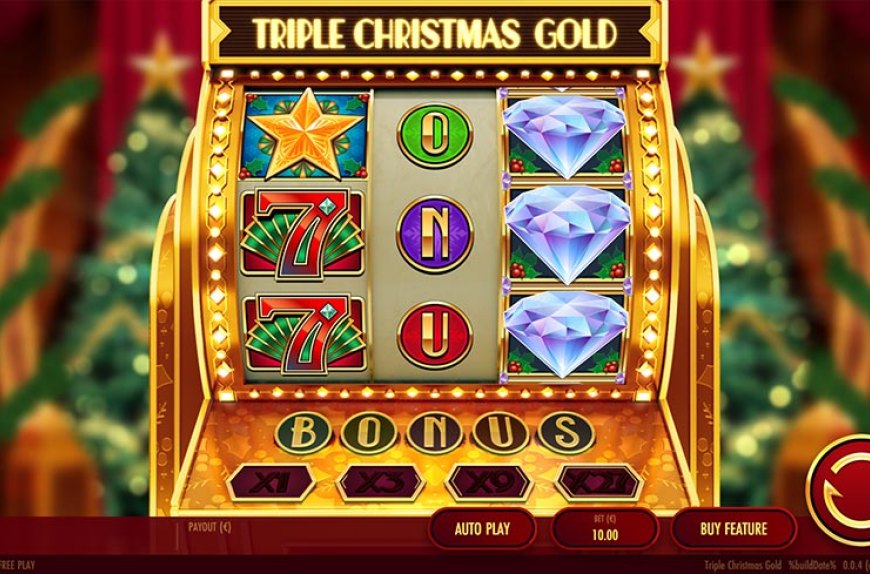Click the top diamond symbol on reel three
The image size is (870, 574).
pyautogui.click(x=564, y=135)
